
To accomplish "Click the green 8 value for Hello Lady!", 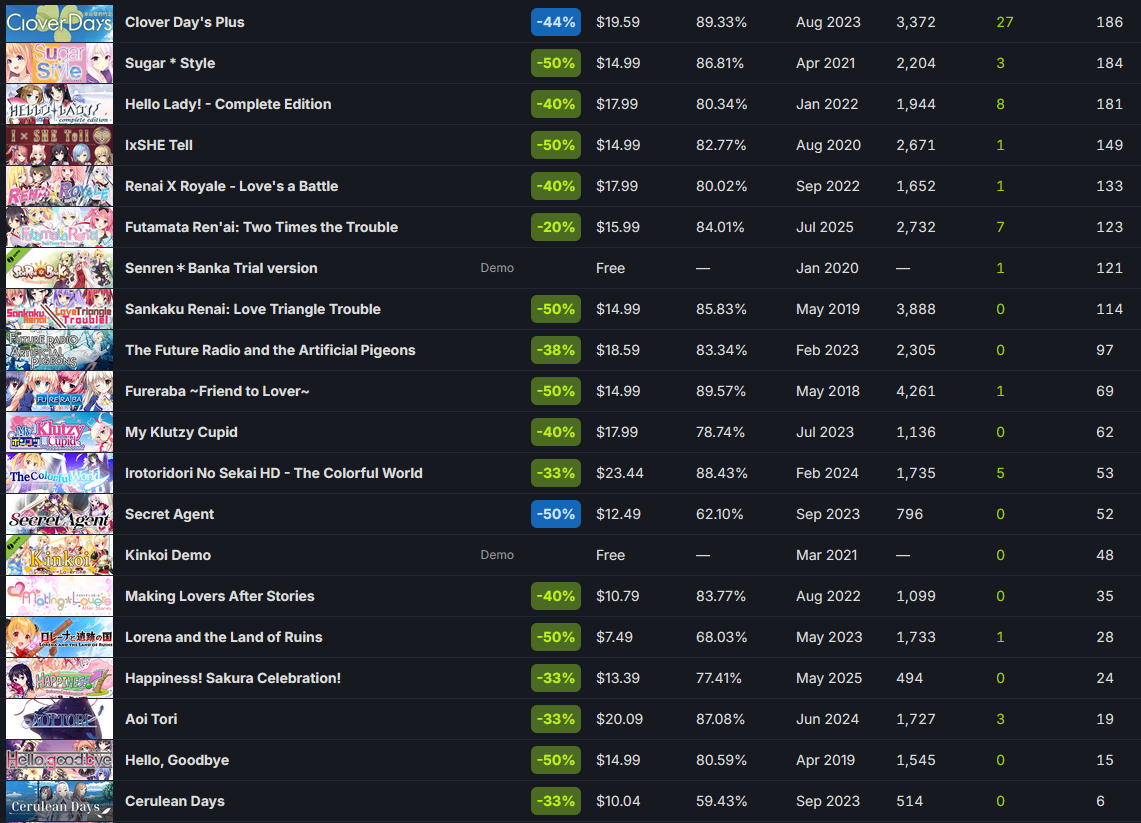I will point(1001,104).
